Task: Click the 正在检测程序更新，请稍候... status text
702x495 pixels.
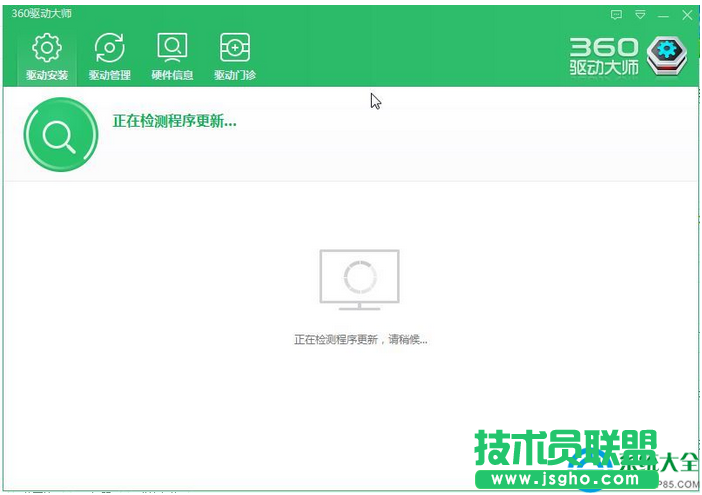Action: click(x=361, y=340)
